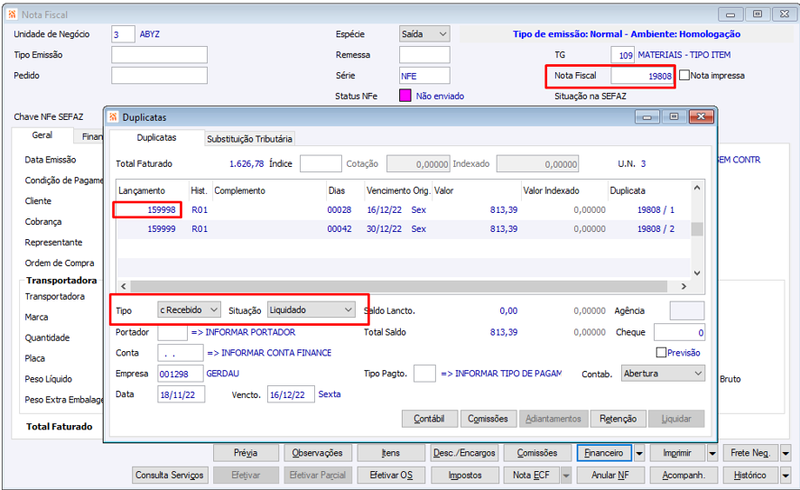Click the Contábil button

[x=430, y=419]
